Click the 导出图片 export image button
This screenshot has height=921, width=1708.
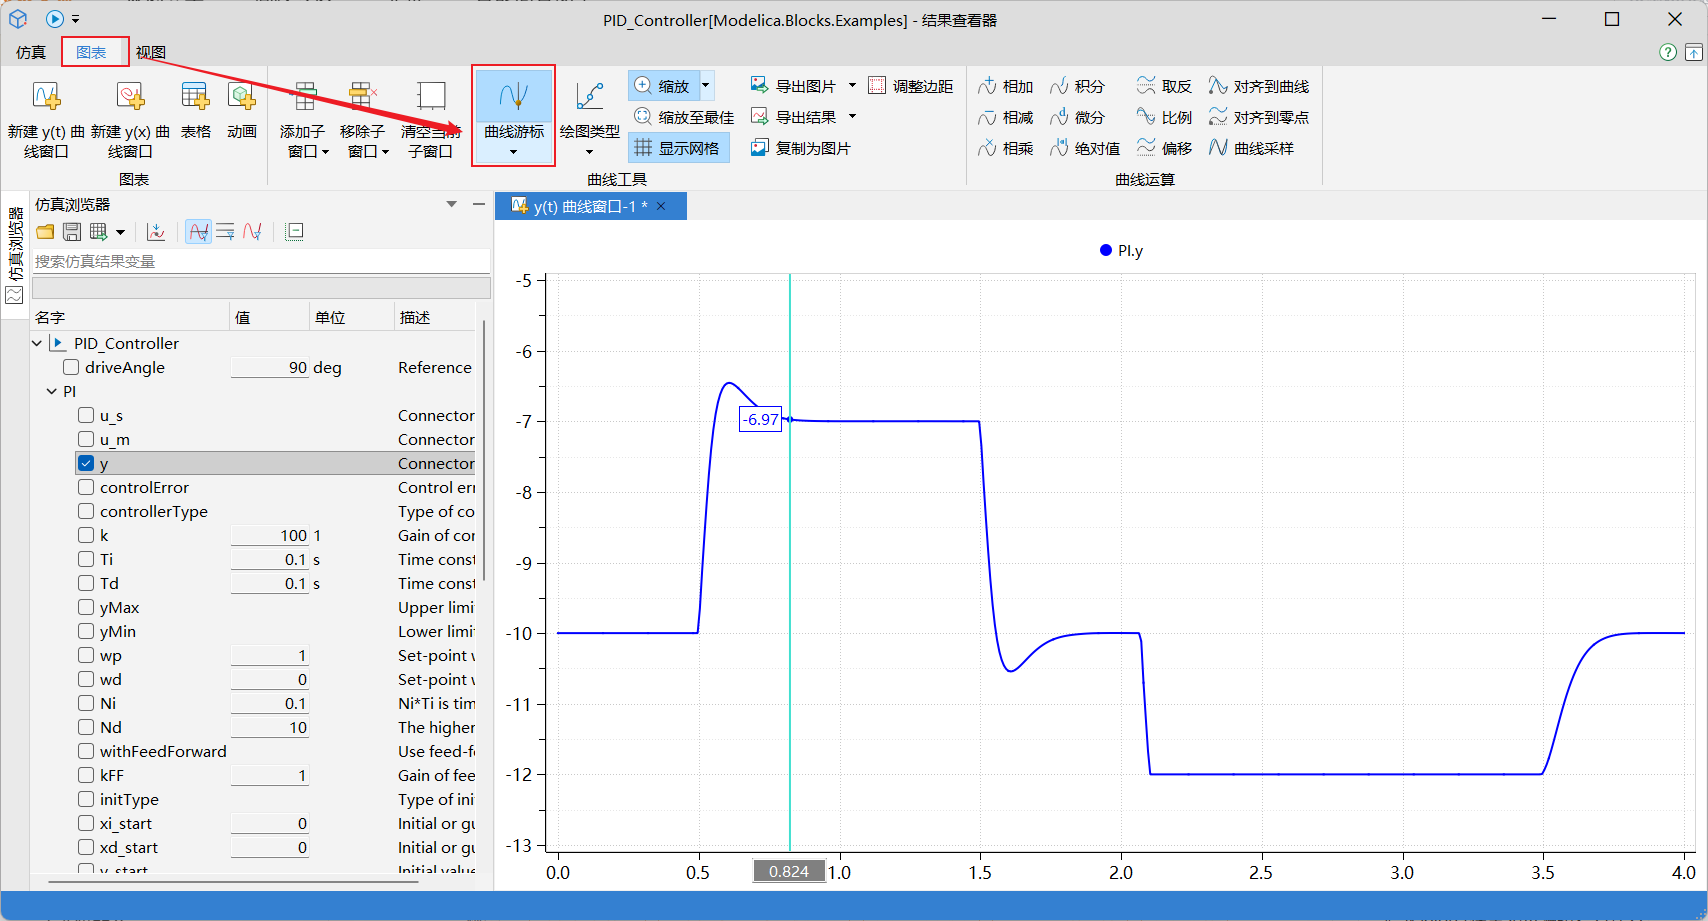point(795,86)
